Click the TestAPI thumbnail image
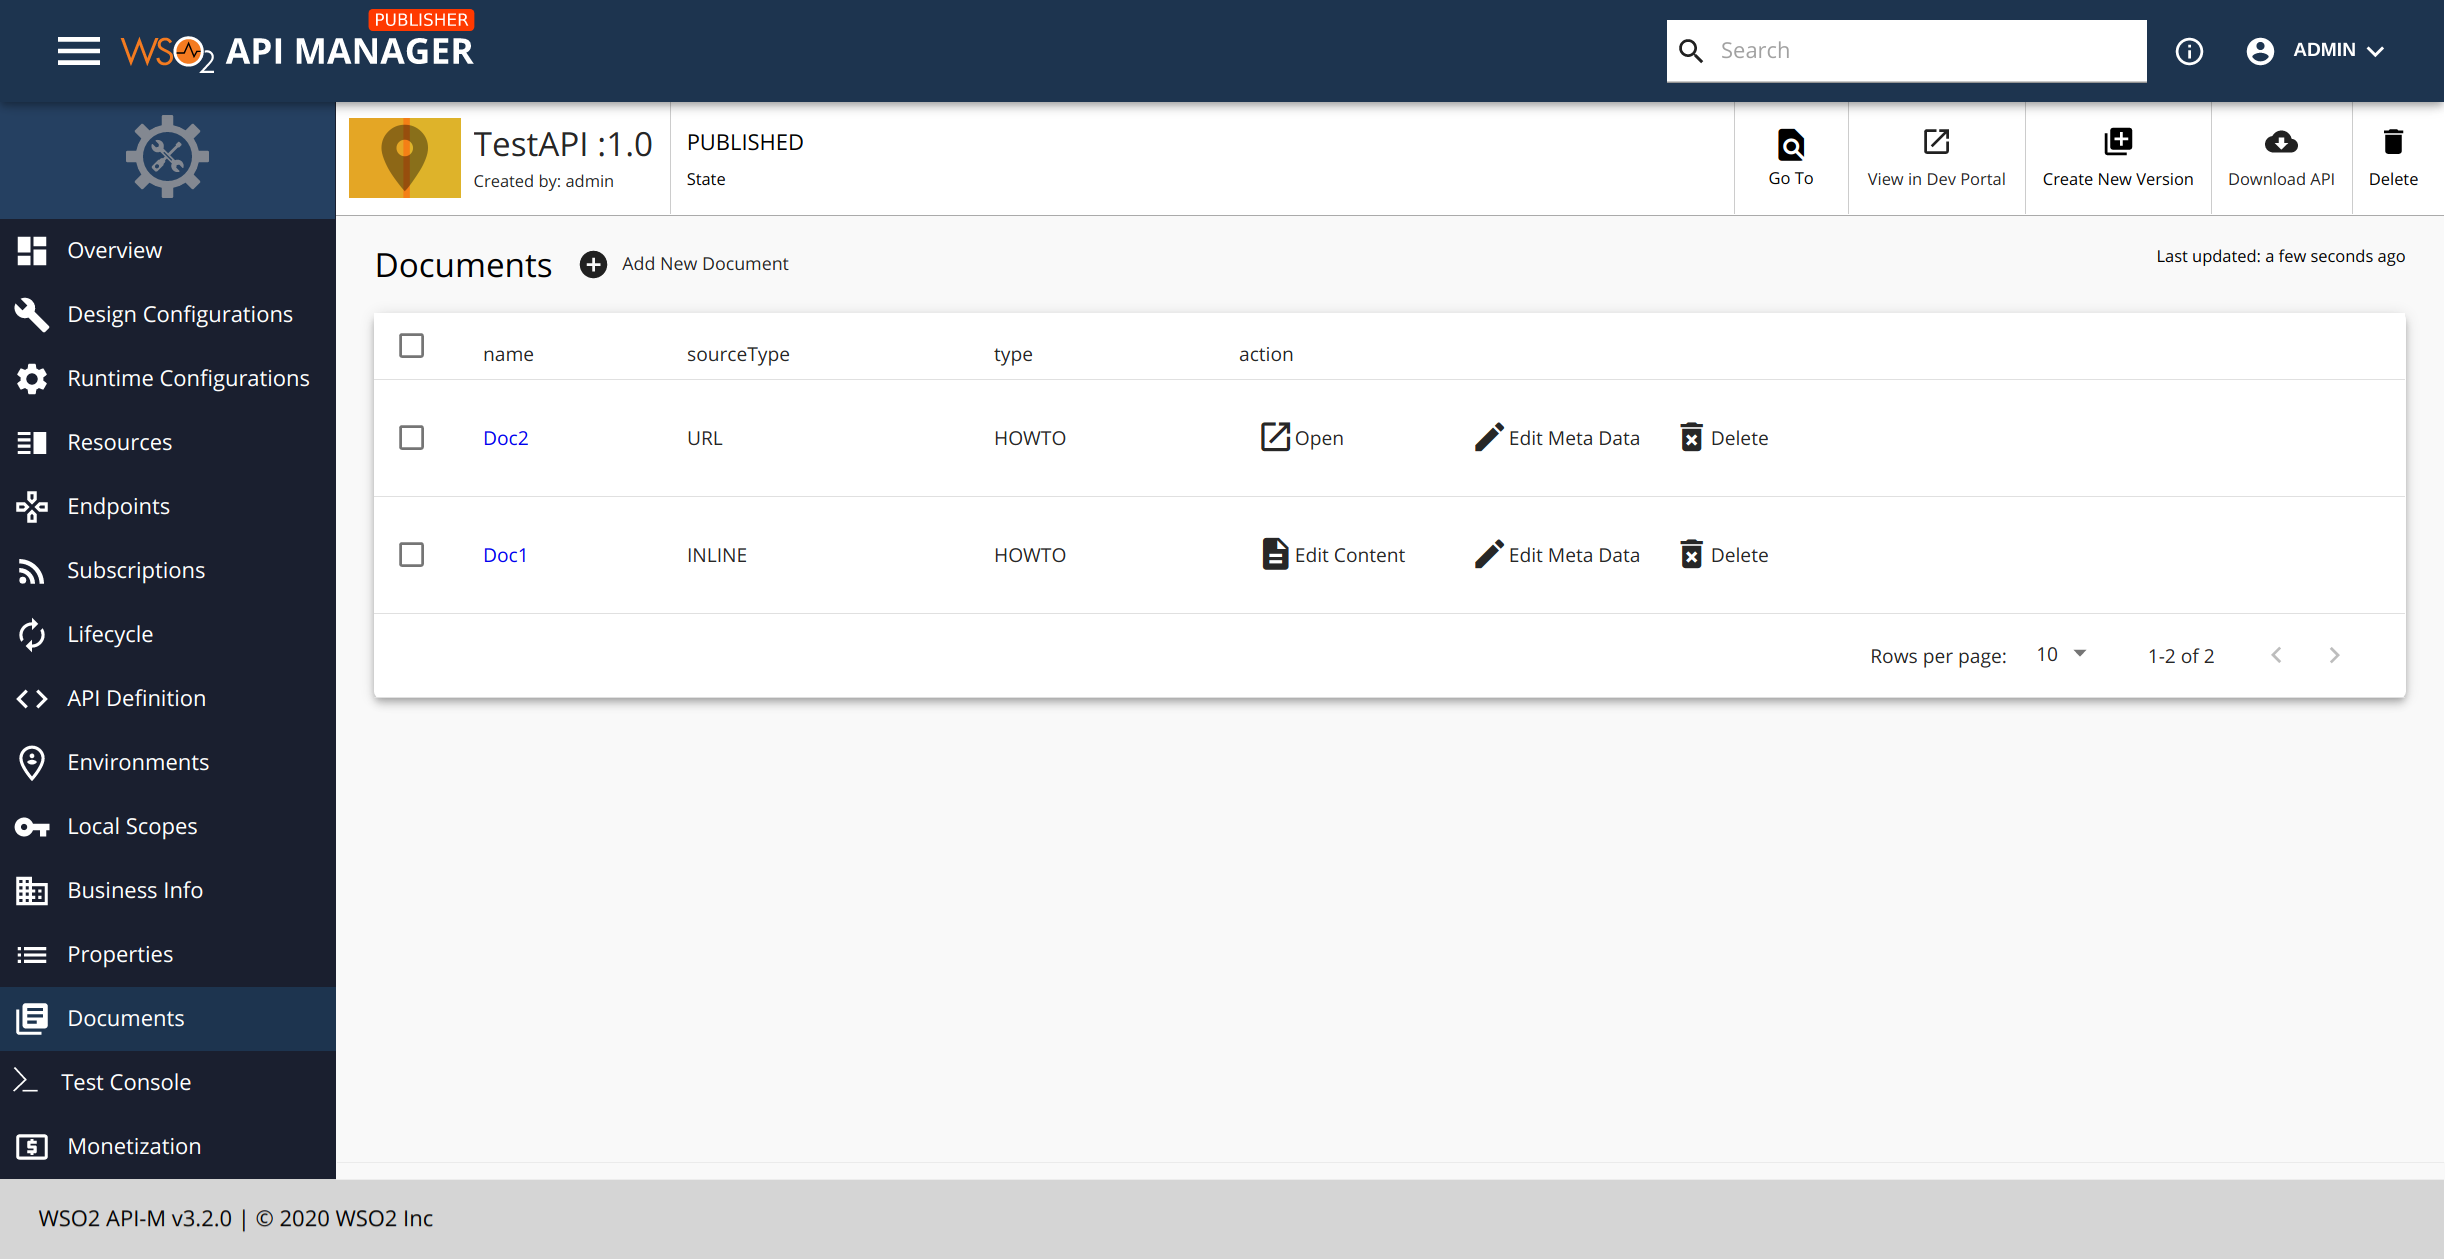 point(405,158)
